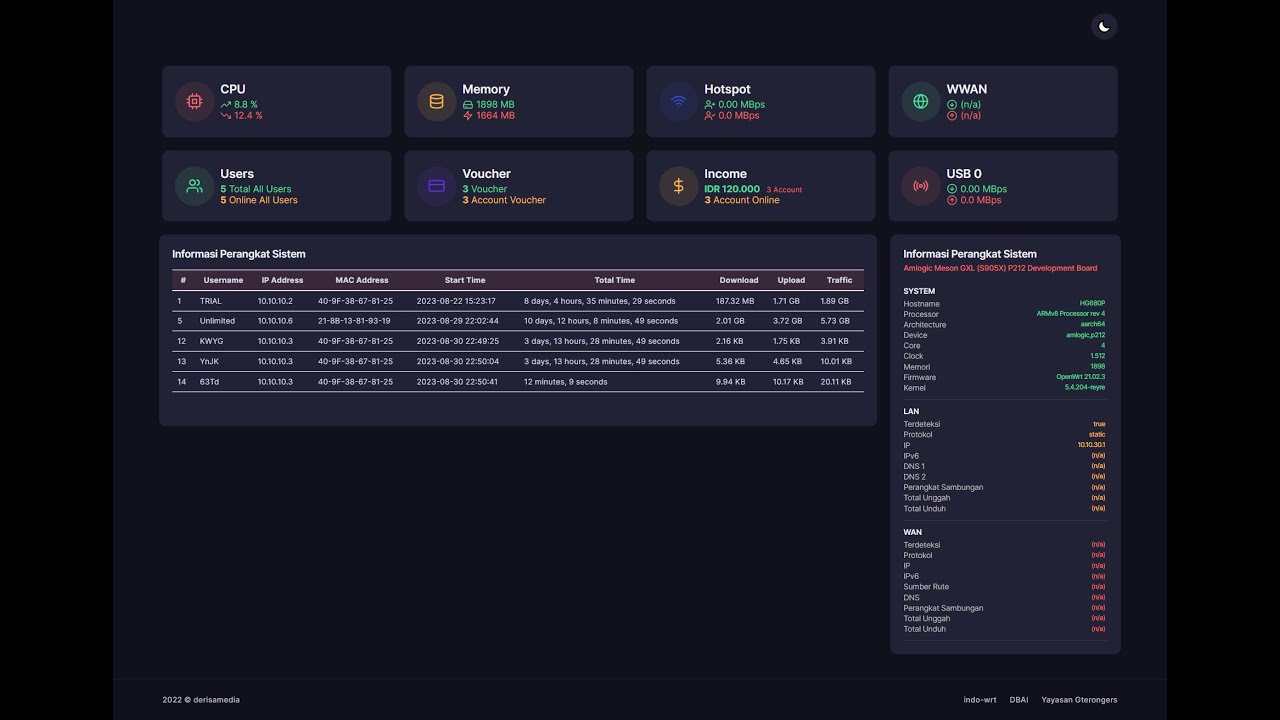Click the 3 Account Online text
The image size is (1280, 720).
[742, 200]
